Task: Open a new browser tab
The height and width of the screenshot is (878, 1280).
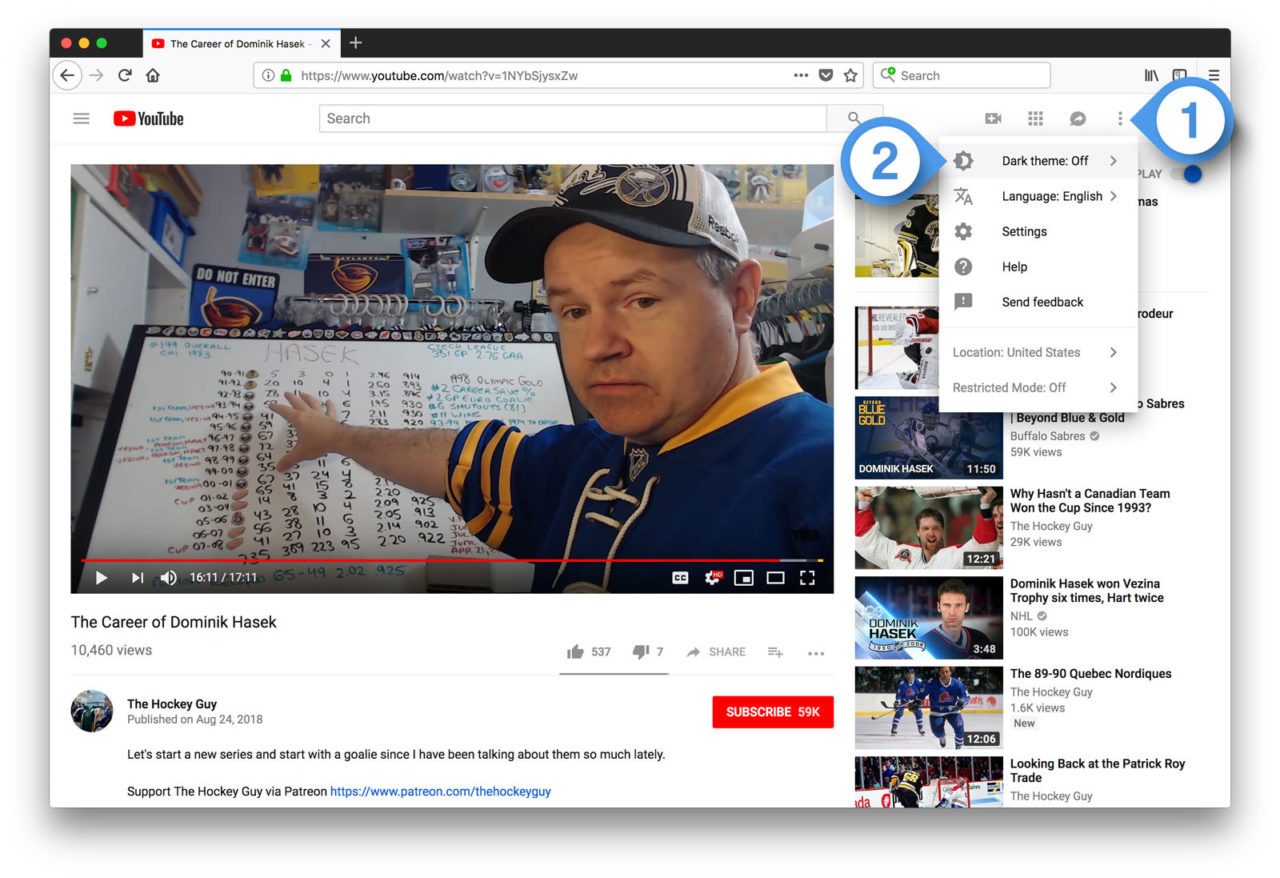Action: (x=356, y=43)
